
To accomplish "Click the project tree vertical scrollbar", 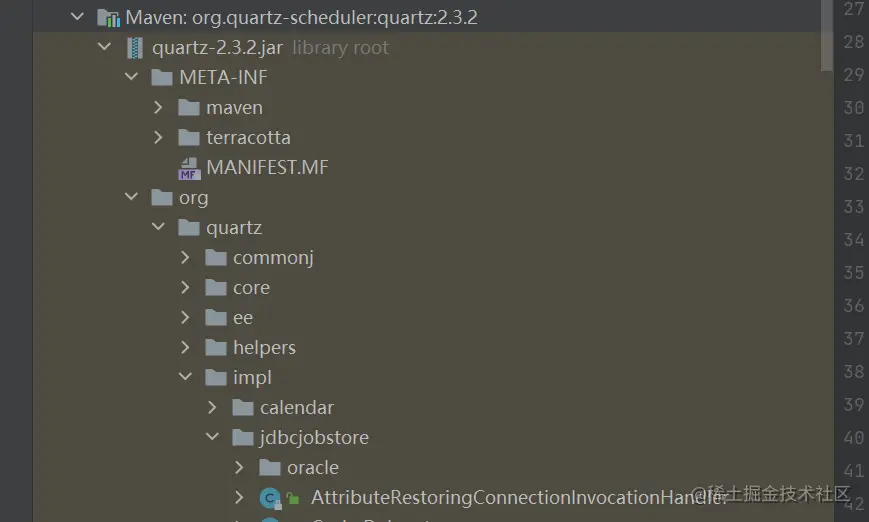I will point(826,35).
